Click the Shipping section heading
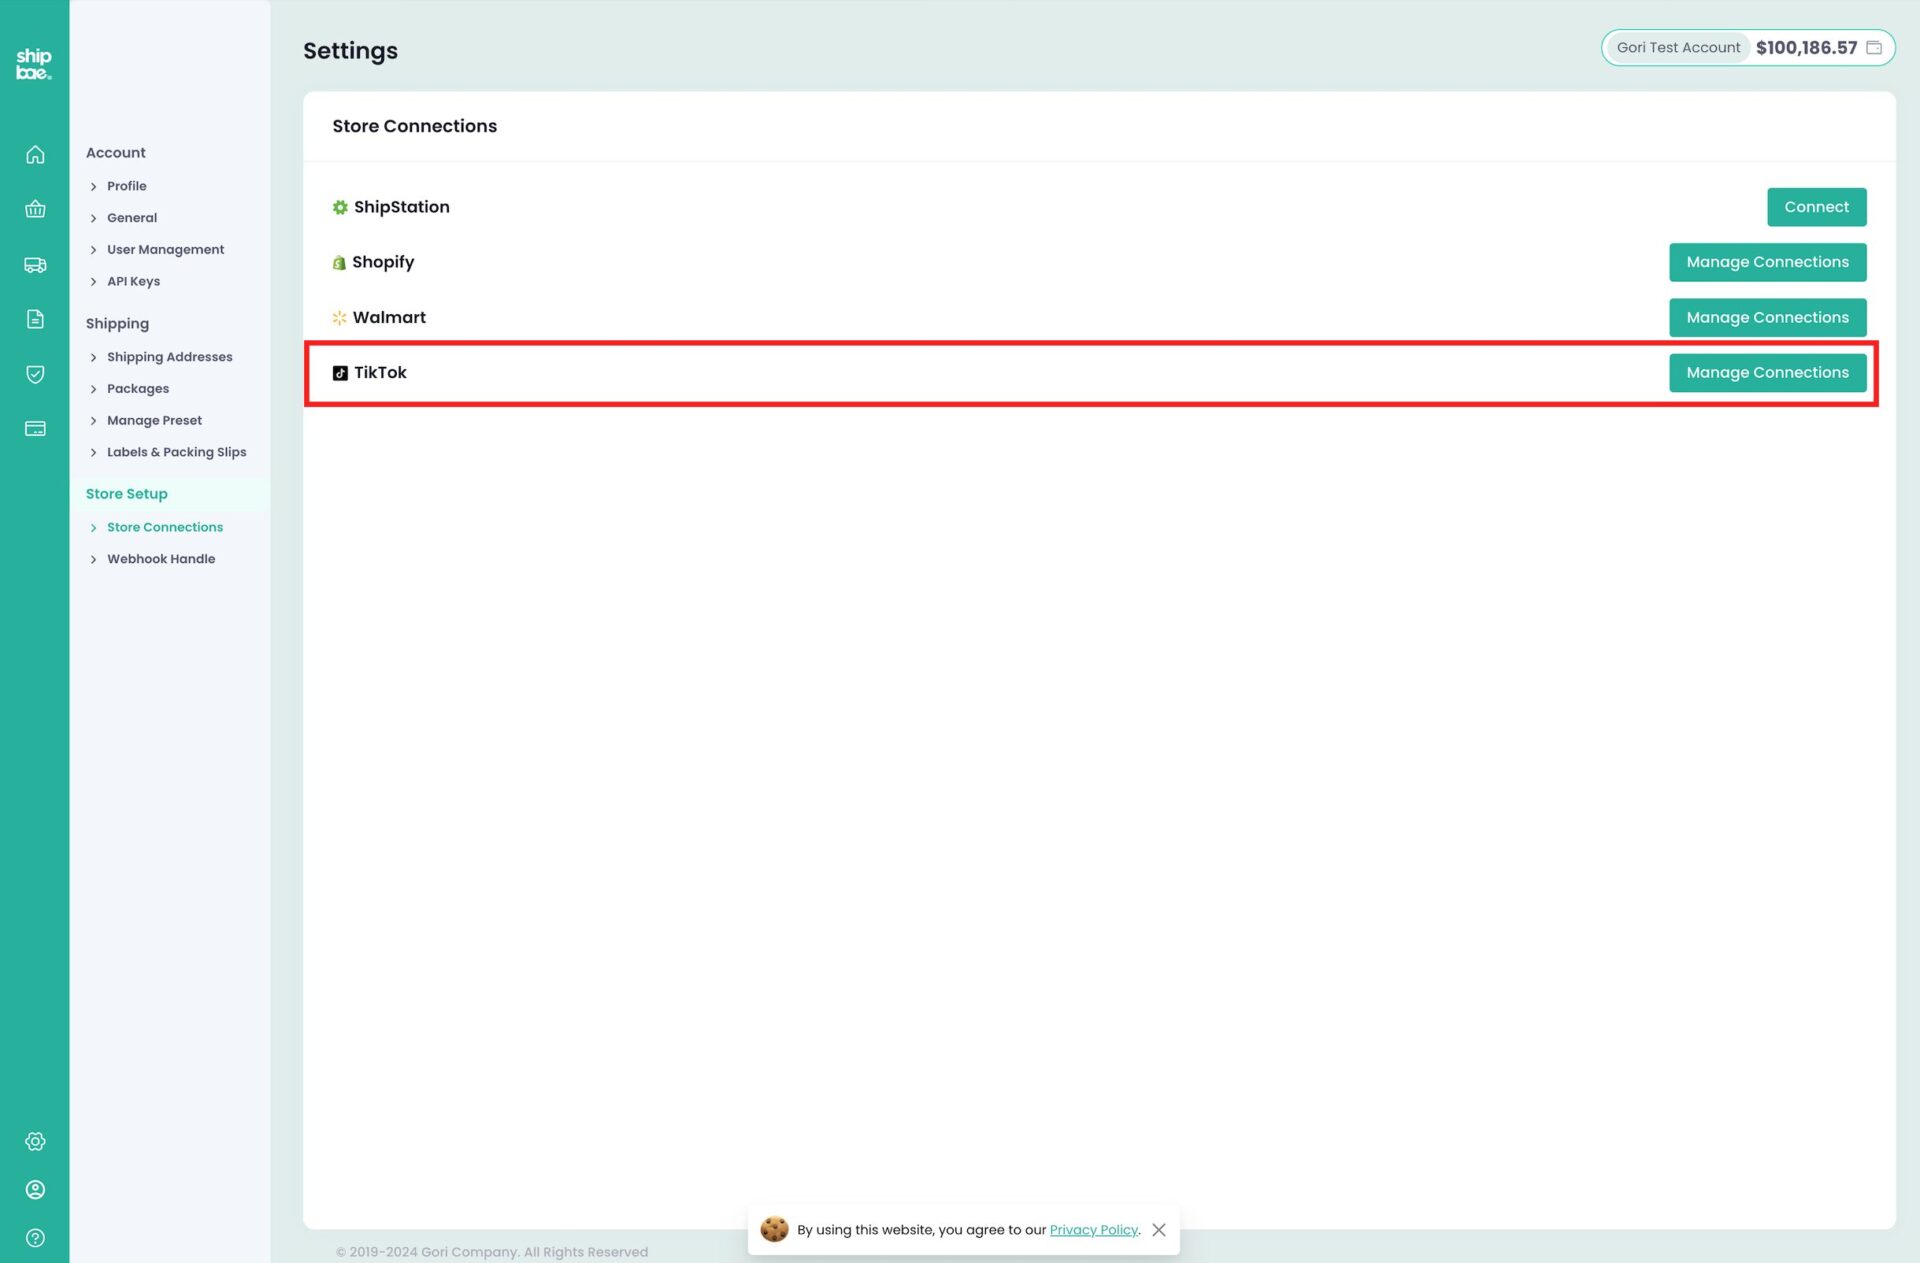The image size is (1920, 1263). [117, 324]
